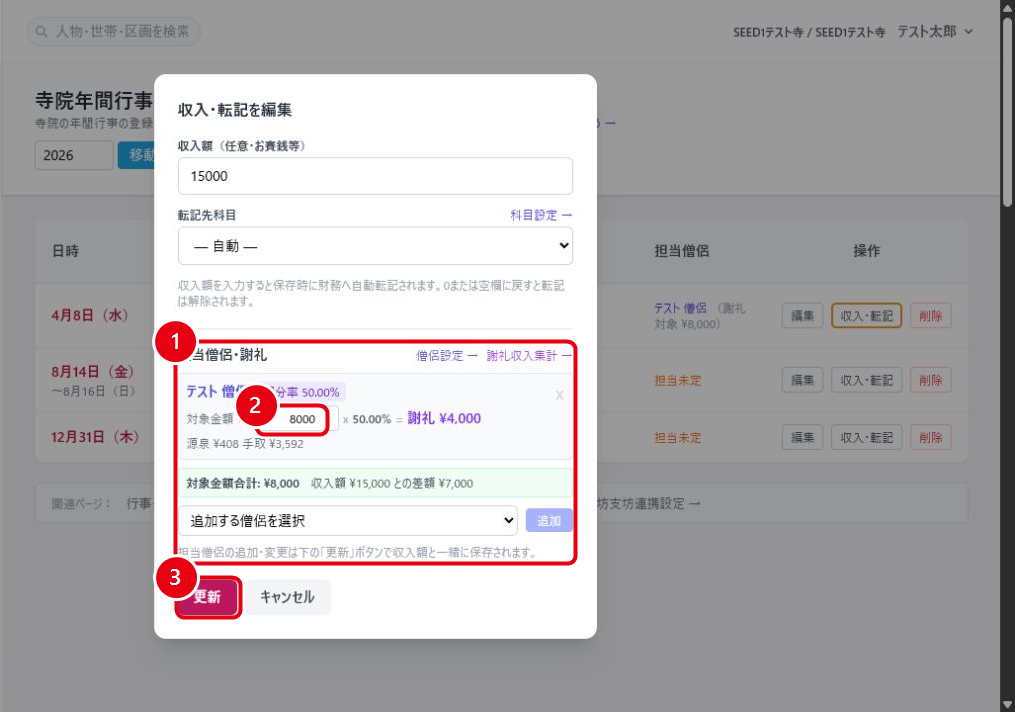Click 編集 in the 12月31日 row
Screen dimensions: 1015x712
(x=802, y=438)
